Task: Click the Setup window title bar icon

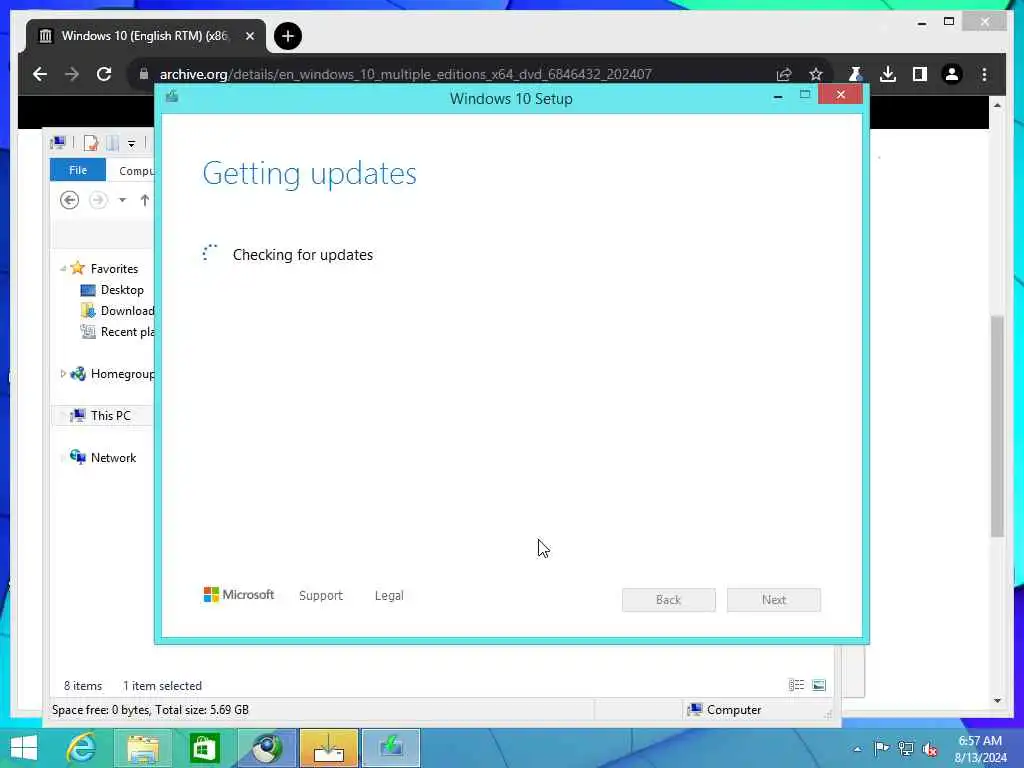Action: (x=172, y=97)
